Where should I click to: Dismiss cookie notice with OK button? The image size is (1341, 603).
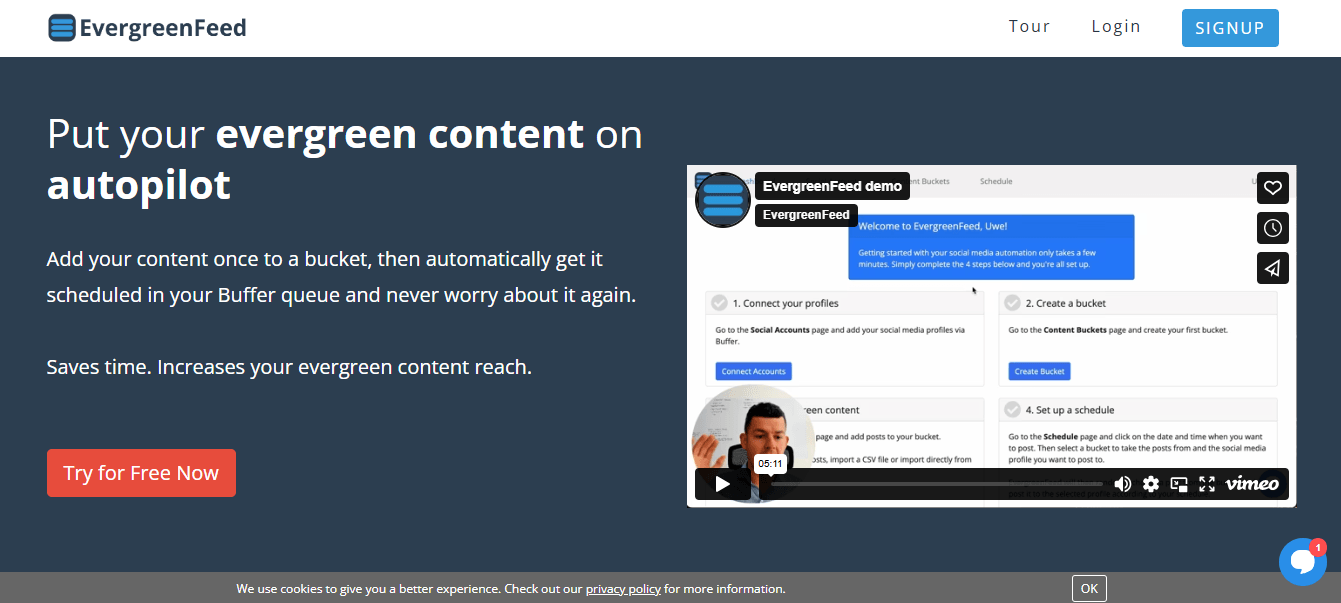coord(1089,589)
